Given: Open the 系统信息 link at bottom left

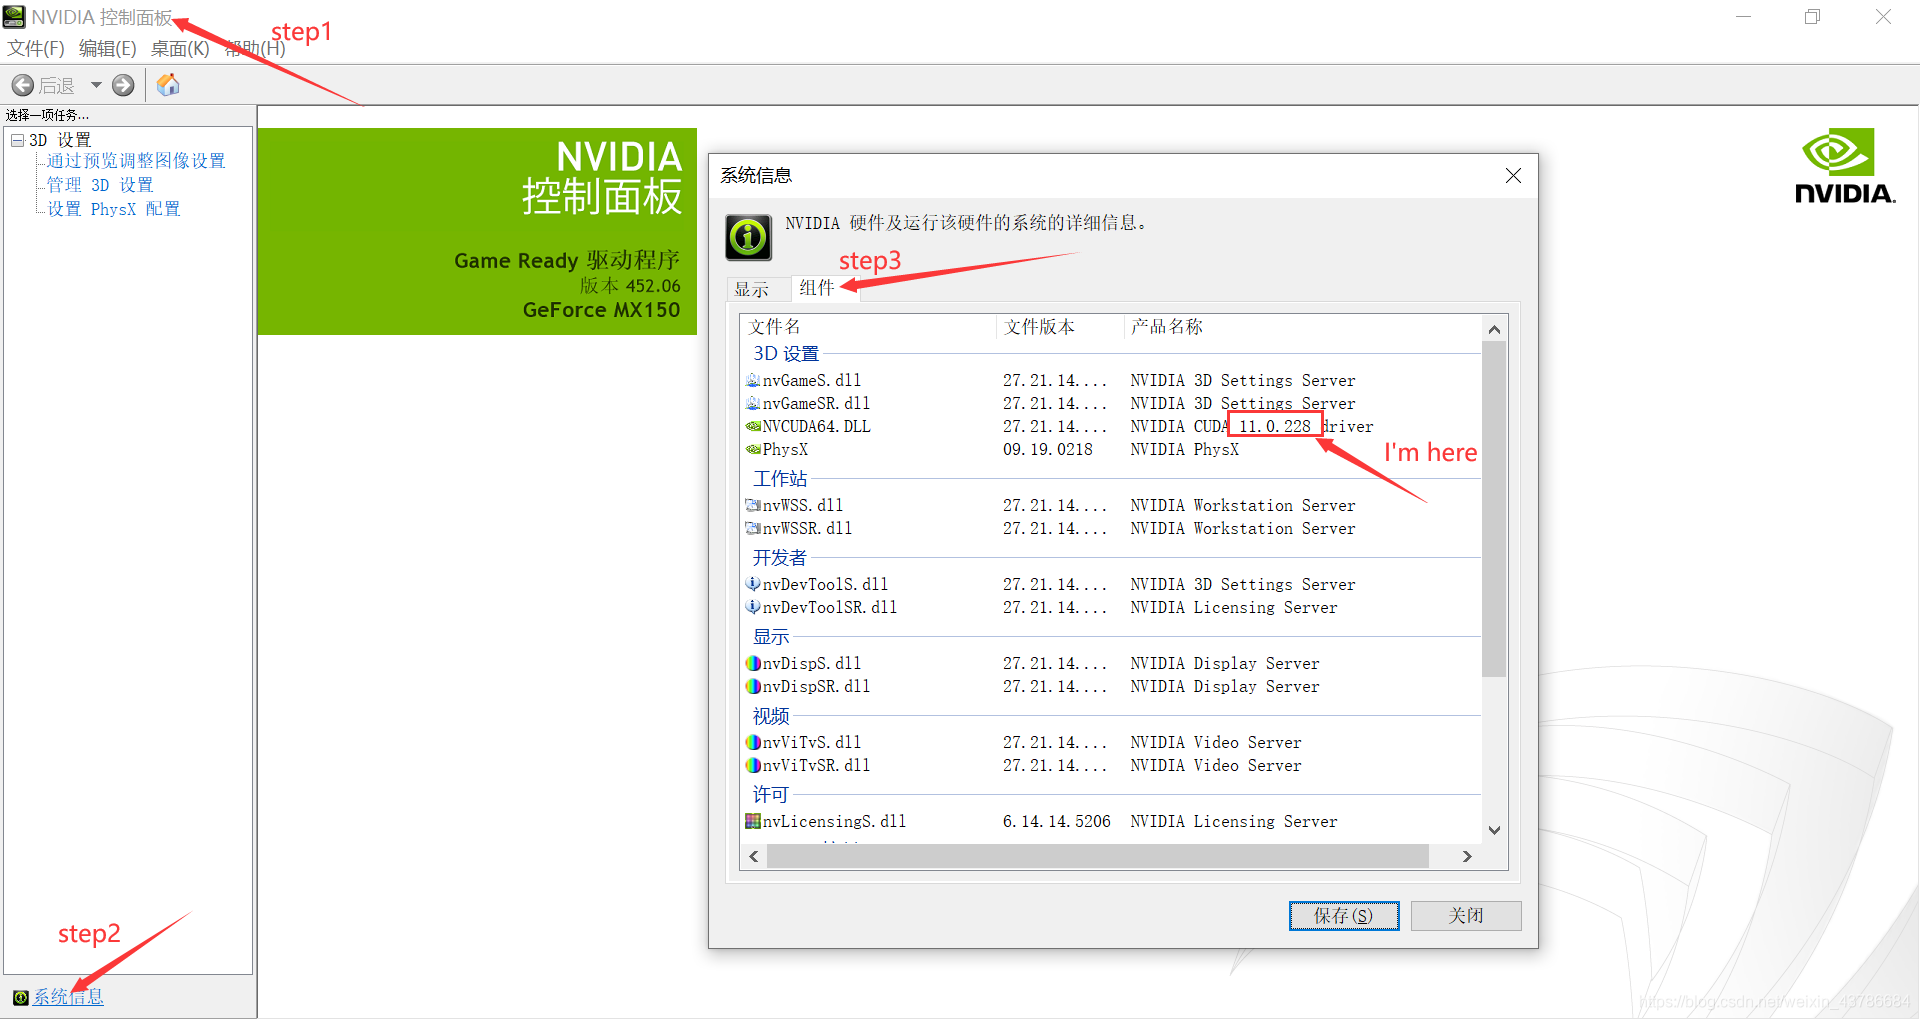Looking at the screenshot, I should click(x=68, y=997).
